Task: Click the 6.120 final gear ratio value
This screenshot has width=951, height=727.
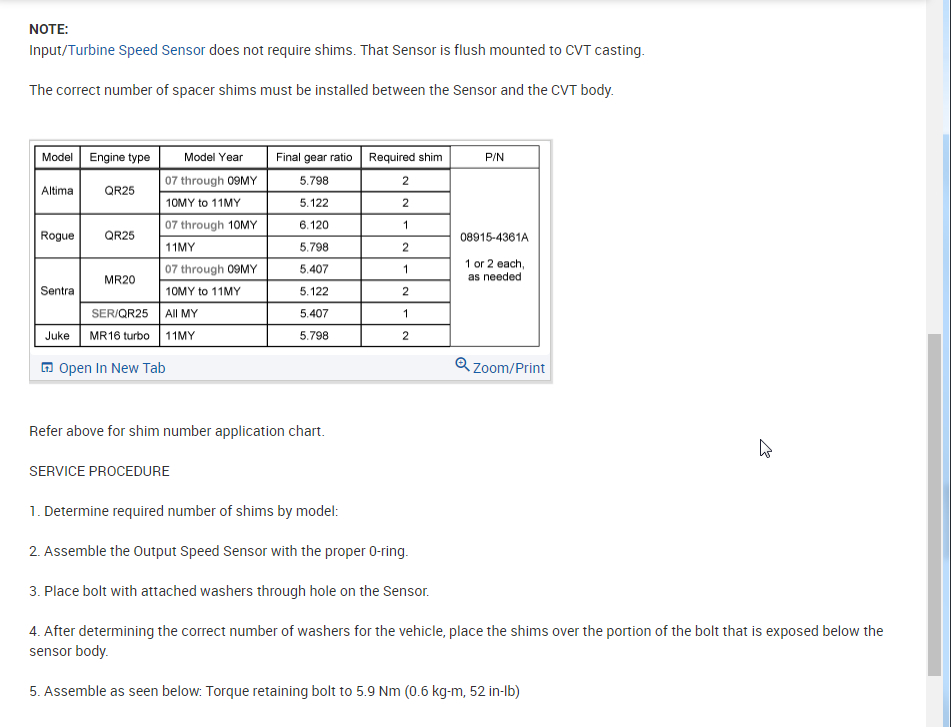Action: point(314,225)
